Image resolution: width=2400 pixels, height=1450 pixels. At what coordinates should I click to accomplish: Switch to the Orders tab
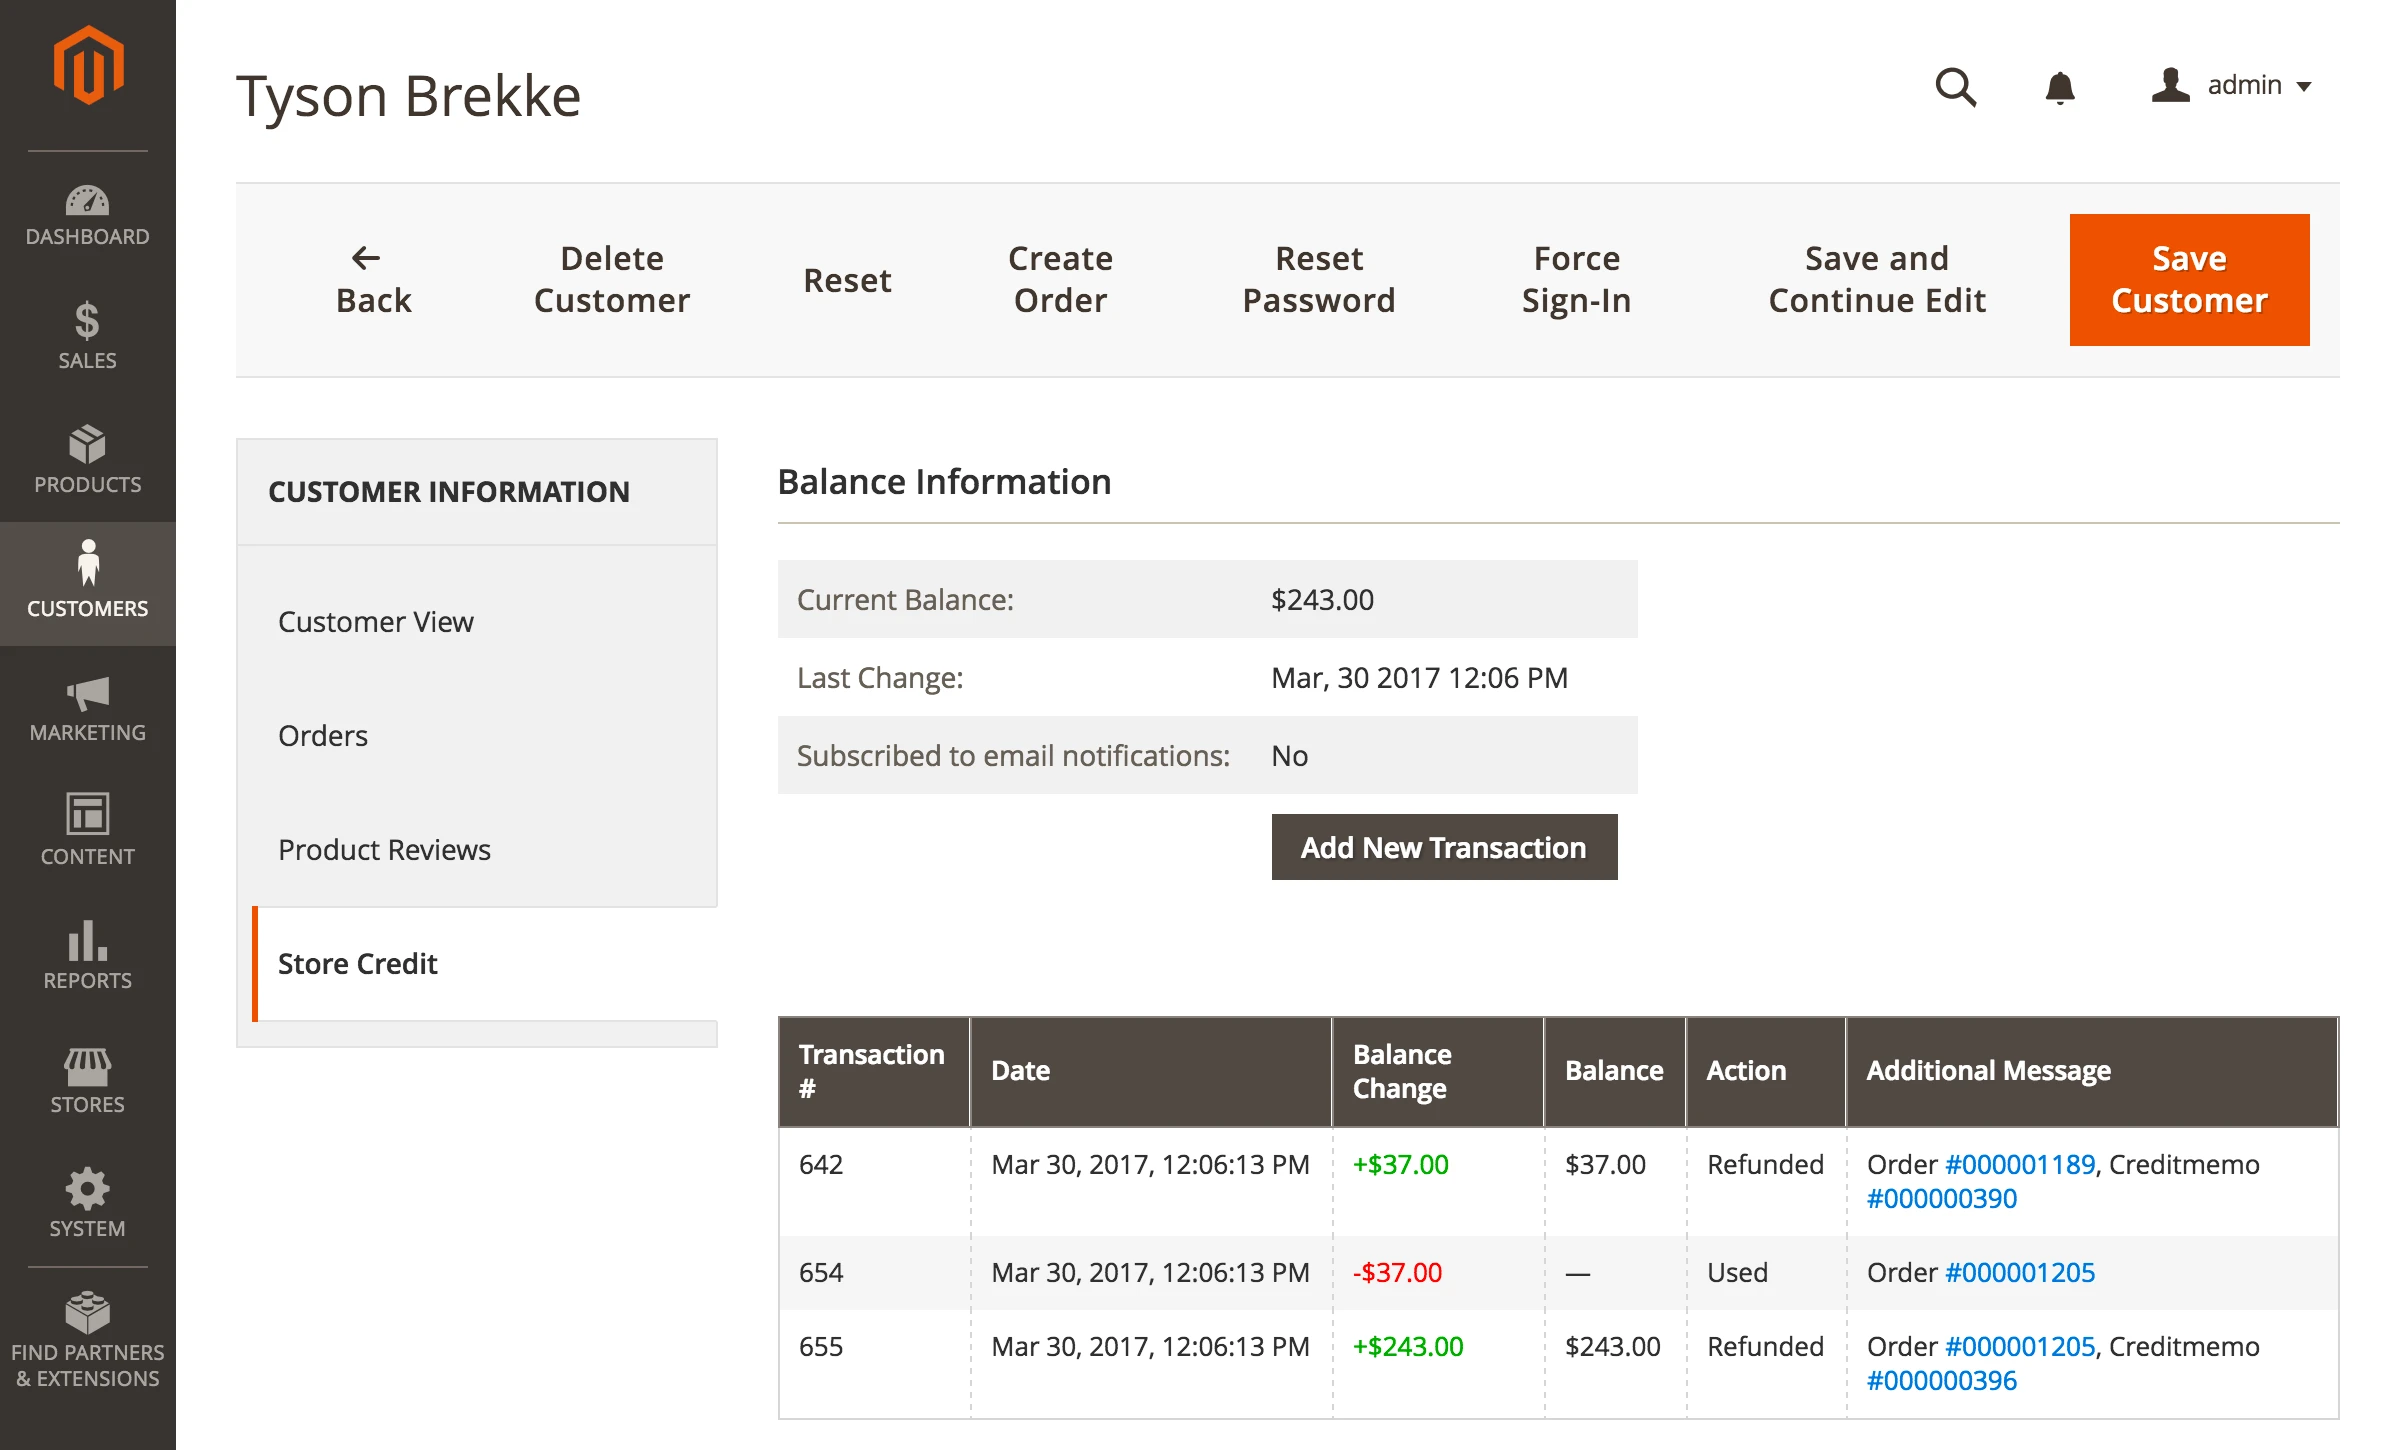pos(323,736)
